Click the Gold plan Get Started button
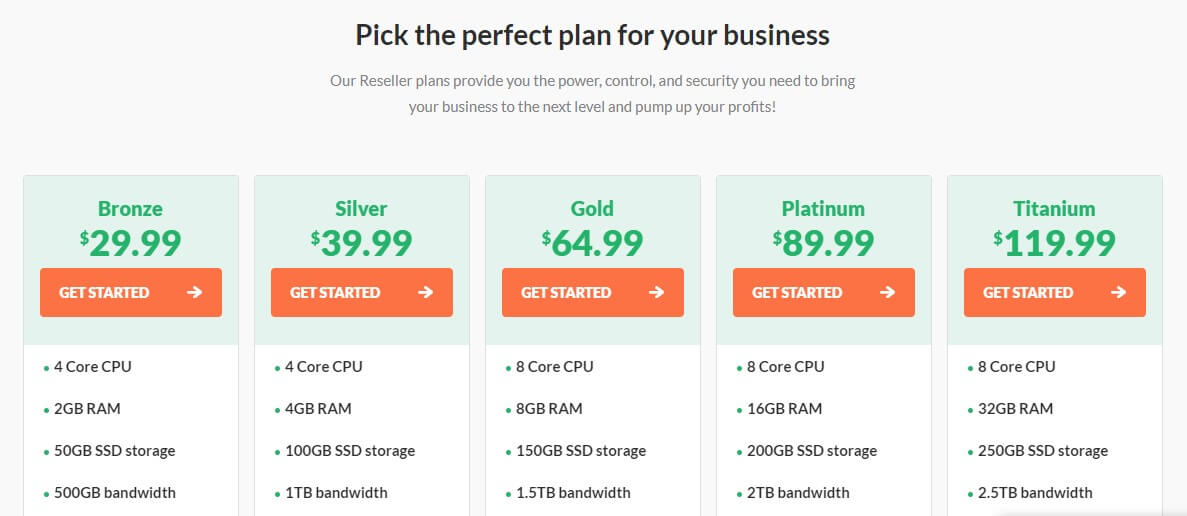The width and height of the screenshot is (1187, 516). (x=593, y=292)
